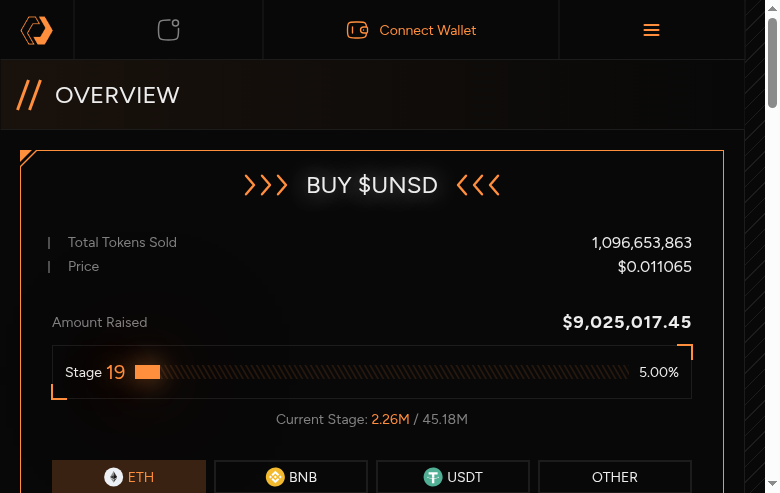Image resolution: width=780 pixels, height=493 pixels.
Task: Click the orange hexagon site logo
Action: 37,30
